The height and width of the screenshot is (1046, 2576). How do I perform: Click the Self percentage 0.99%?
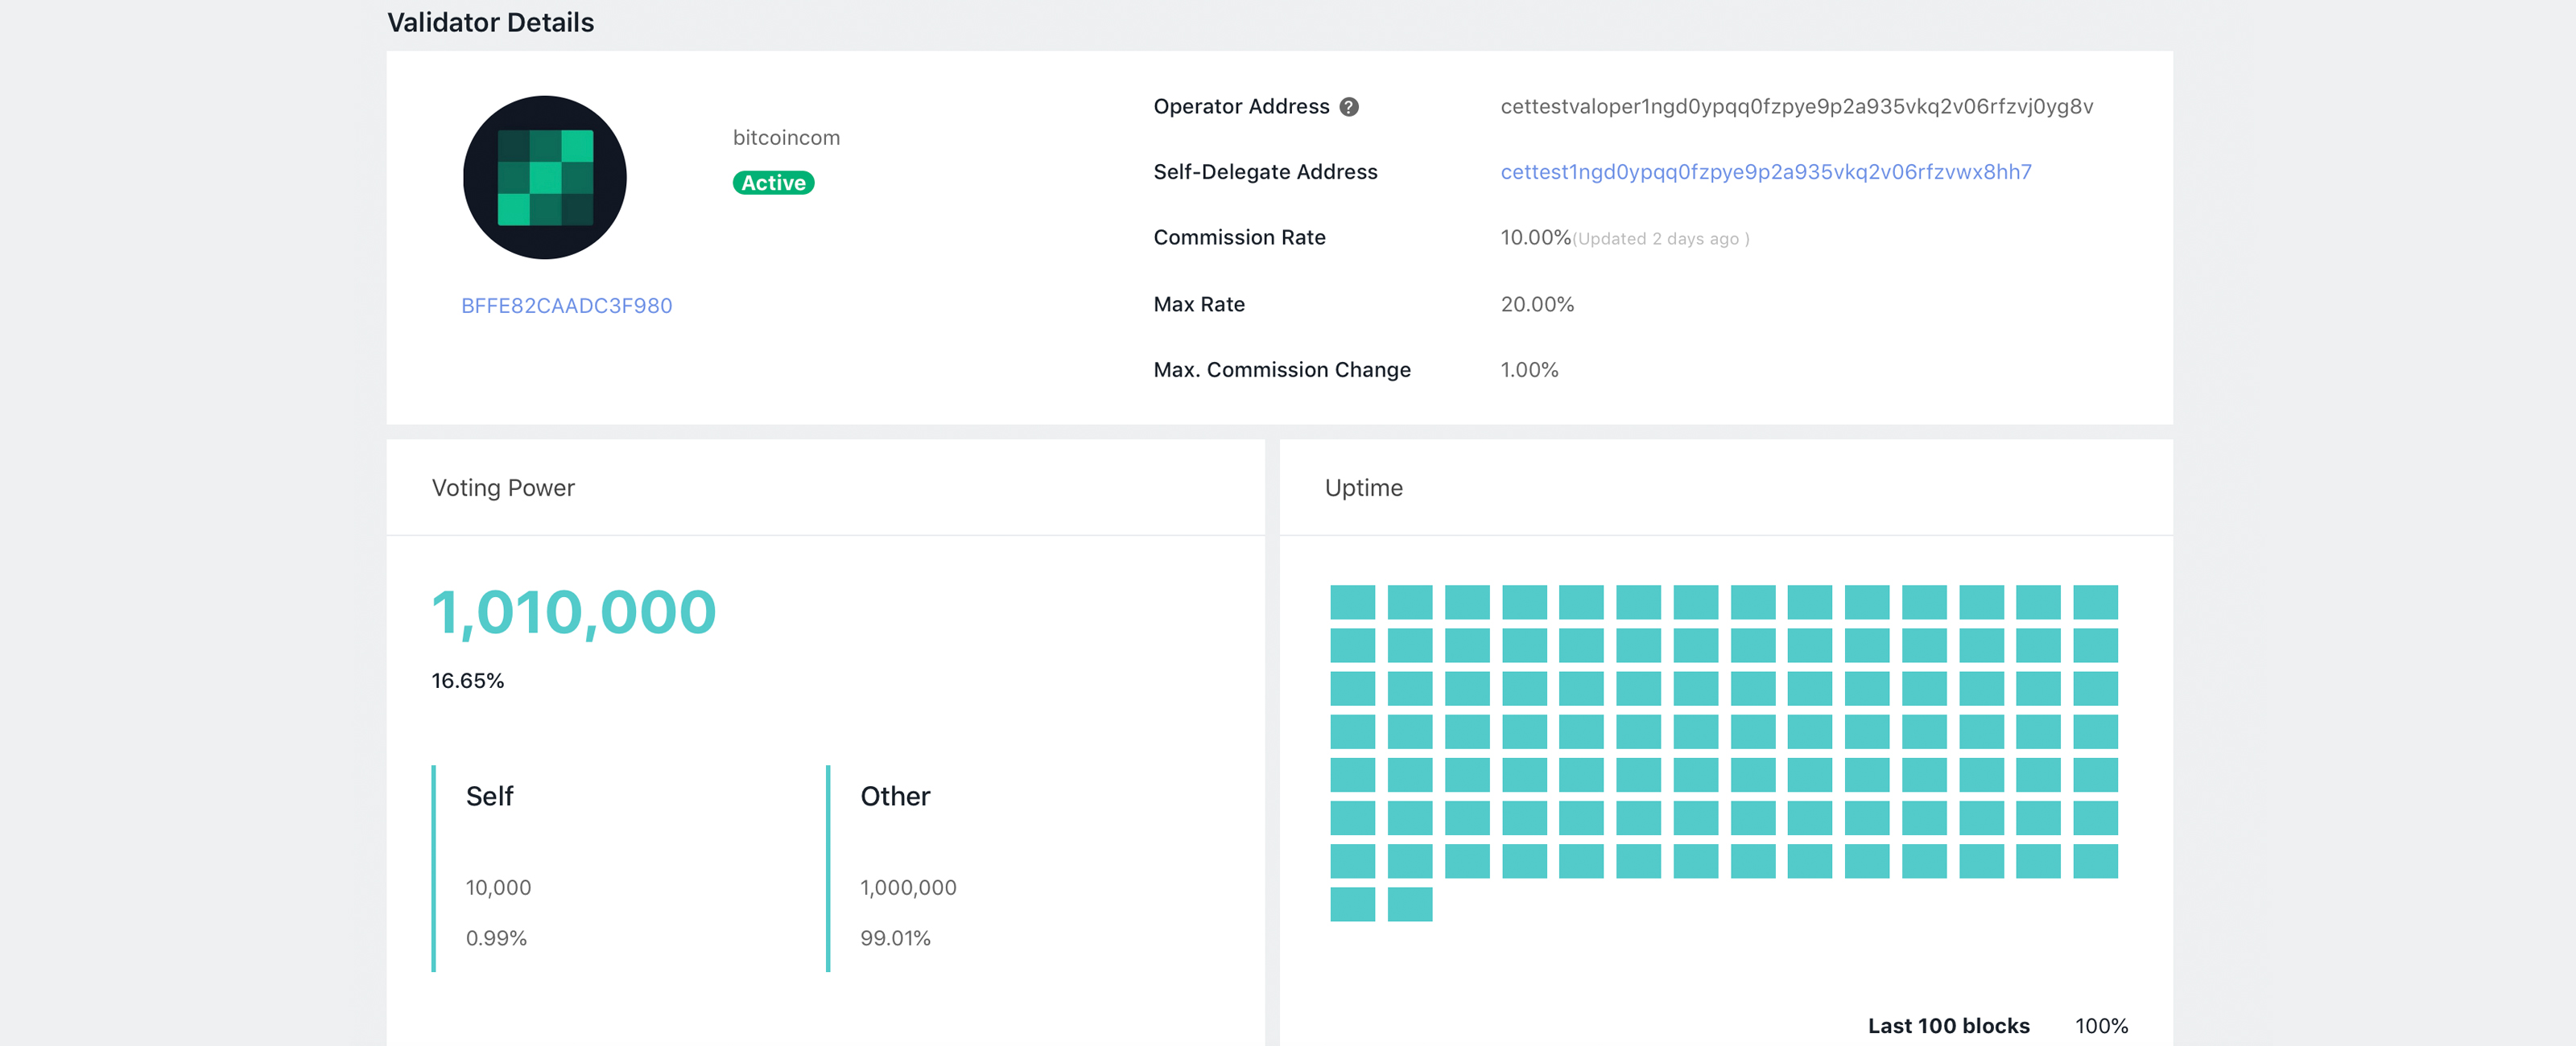click(496, 938)
